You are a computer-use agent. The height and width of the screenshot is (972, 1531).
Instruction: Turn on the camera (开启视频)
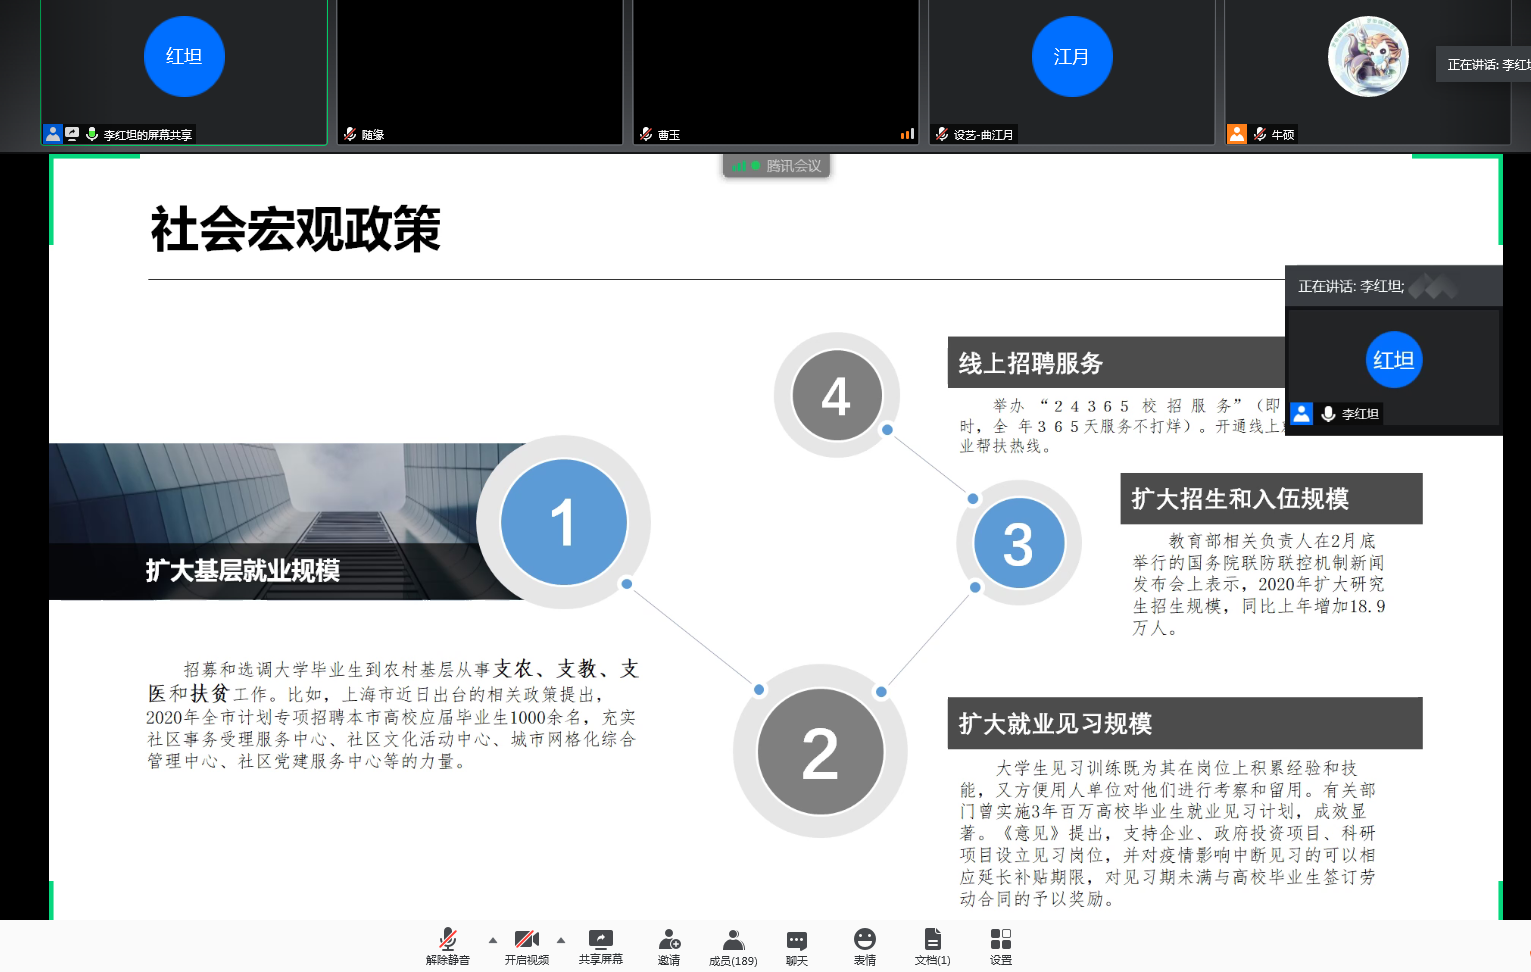(x=526, y=945)
